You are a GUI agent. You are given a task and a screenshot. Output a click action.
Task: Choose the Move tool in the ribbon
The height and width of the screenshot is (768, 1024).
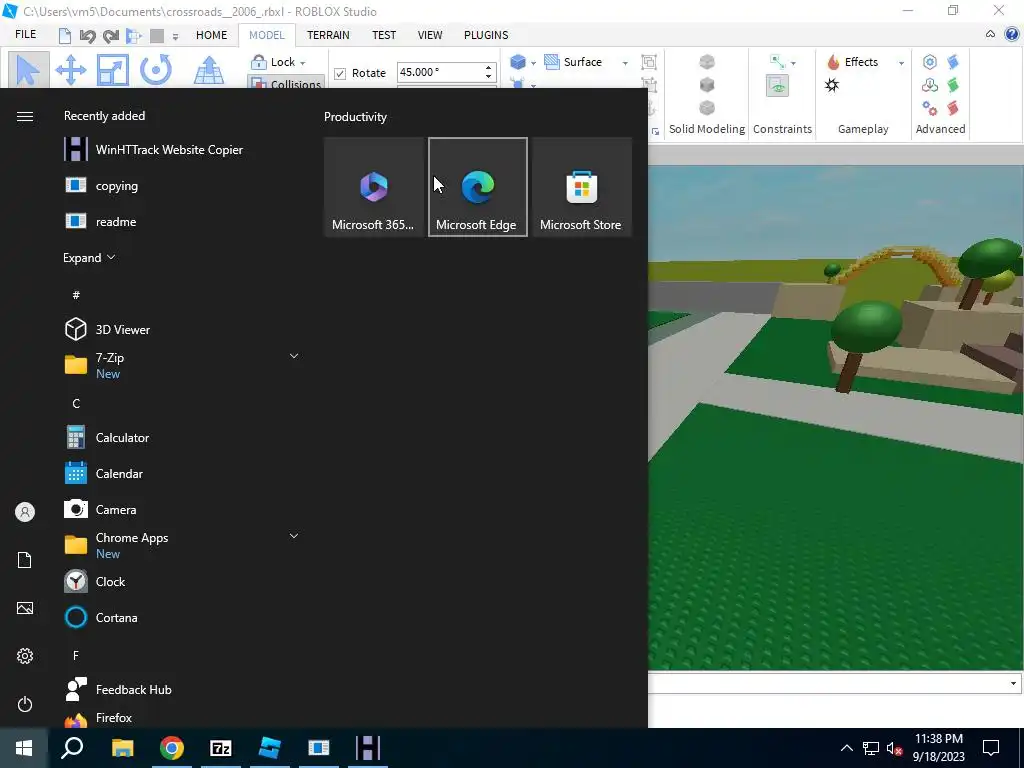[x=71, y=70]
